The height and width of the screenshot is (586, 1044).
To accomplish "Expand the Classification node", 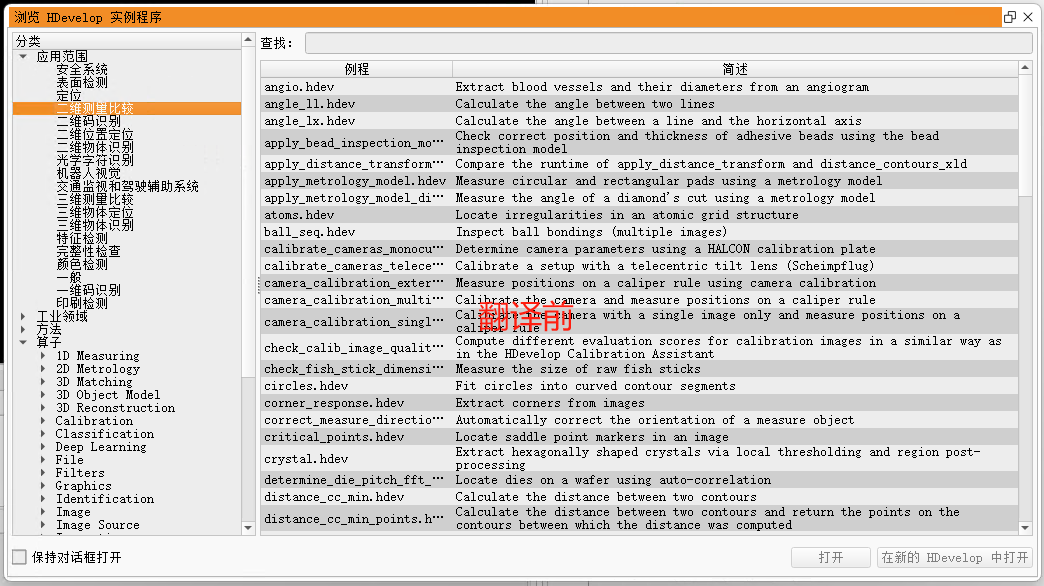I will [43, 434].
